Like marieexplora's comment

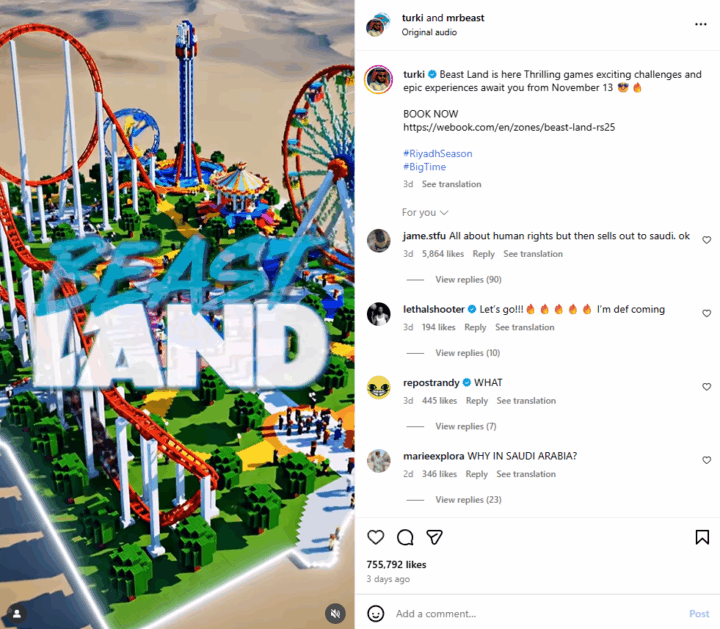(x=707, y=460)
